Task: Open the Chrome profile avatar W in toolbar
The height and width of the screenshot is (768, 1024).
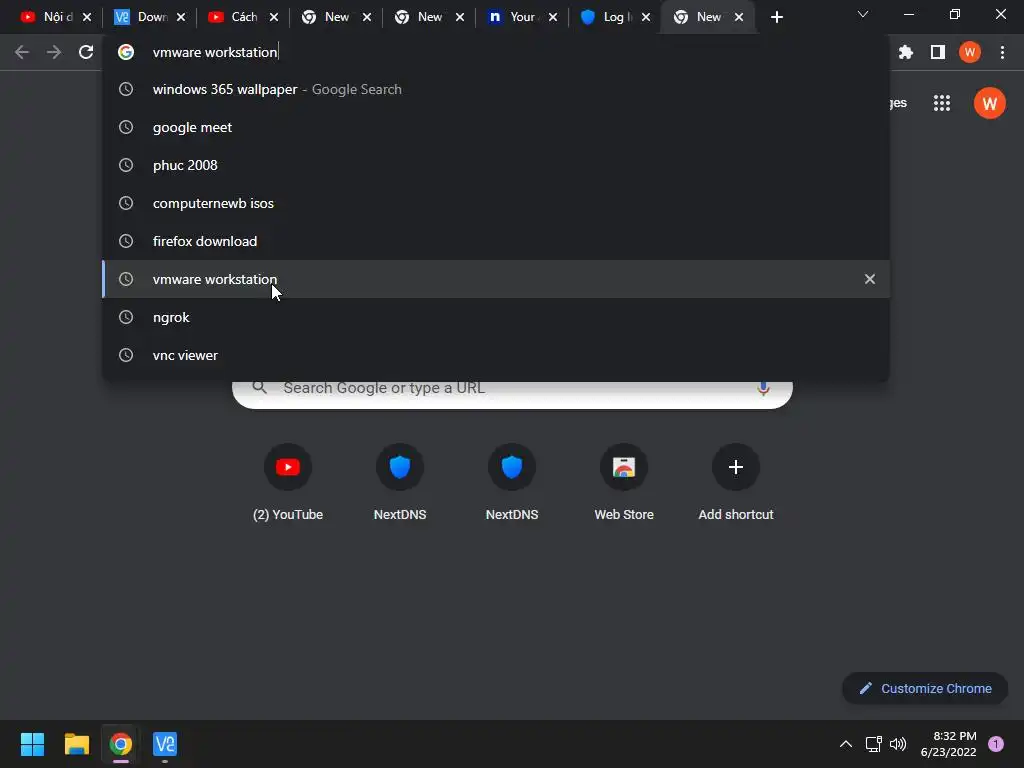Action: (970, 52)
